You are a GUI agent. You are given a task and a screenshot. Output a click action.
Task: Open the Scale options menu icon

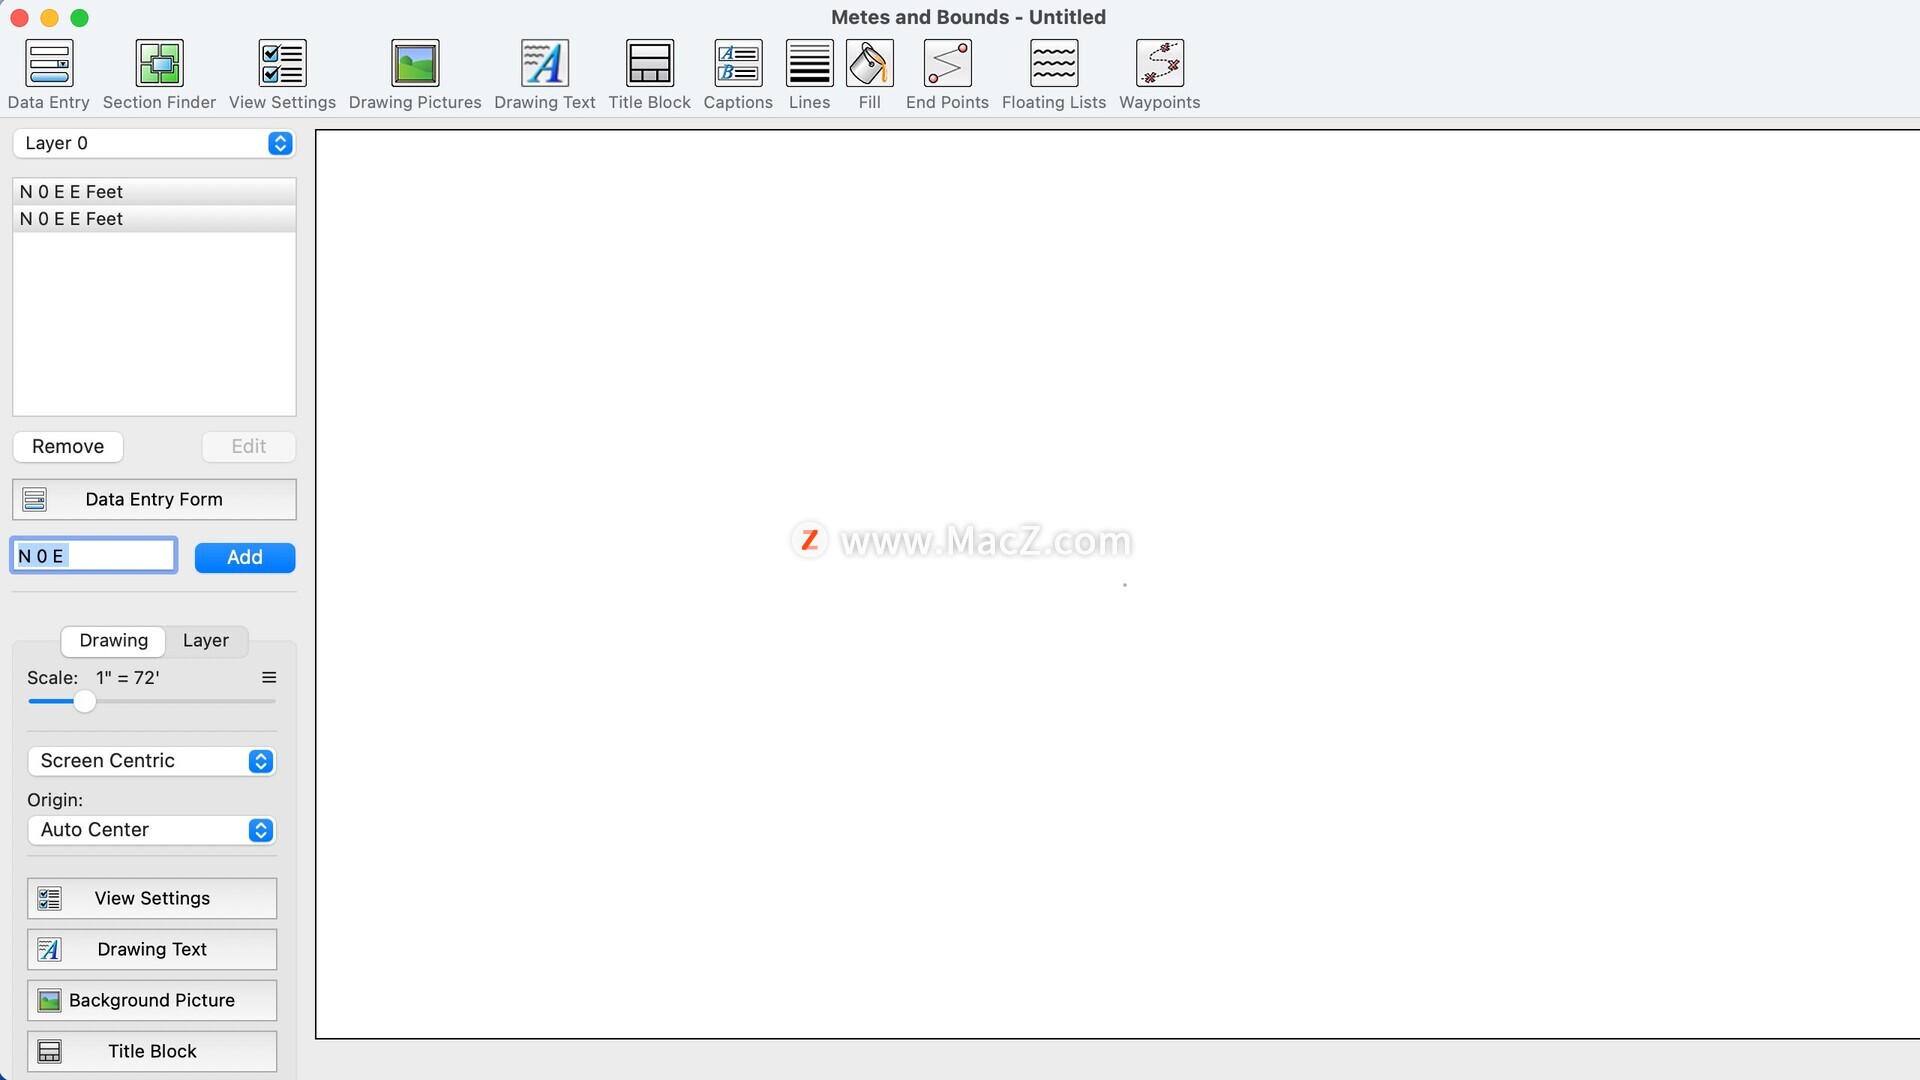pyautogui.click(x=269, y=678)
